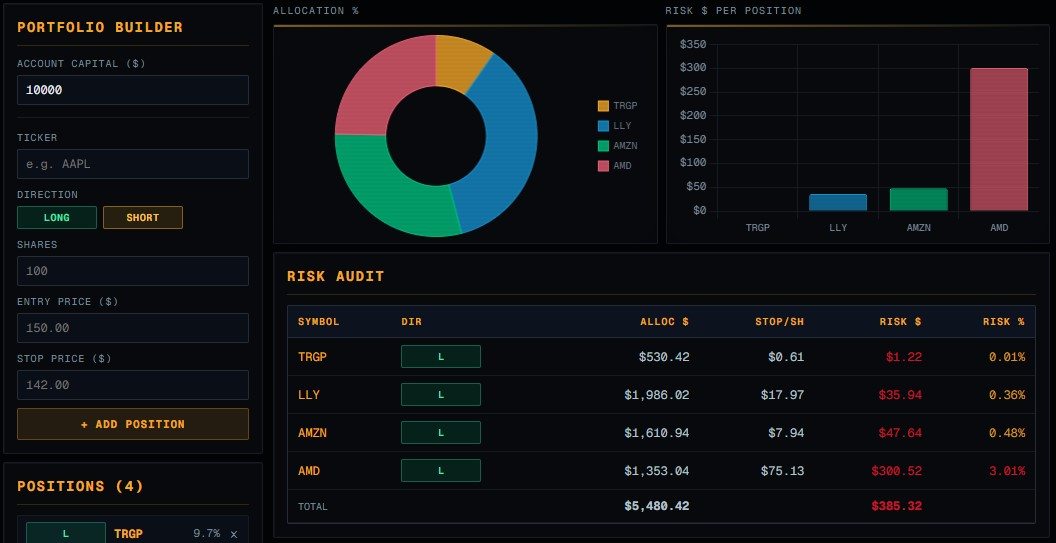Click the 9.7% value in the positions list
The height and width of the screenshot is (543, 1056).
(207, 534)
